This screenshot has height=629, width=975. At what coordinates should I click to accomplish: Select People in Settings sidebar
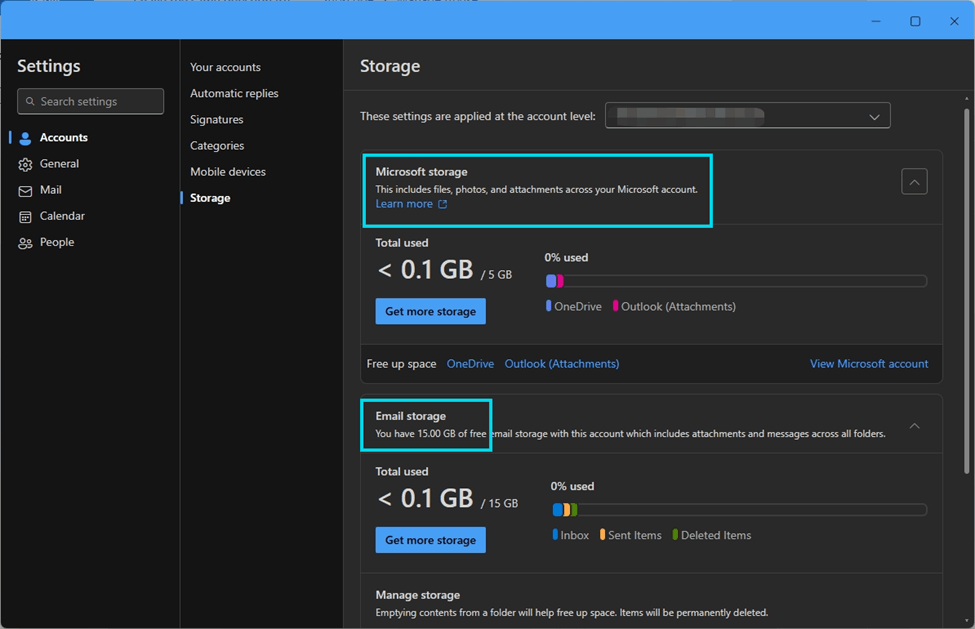click(x=57, y=242)
